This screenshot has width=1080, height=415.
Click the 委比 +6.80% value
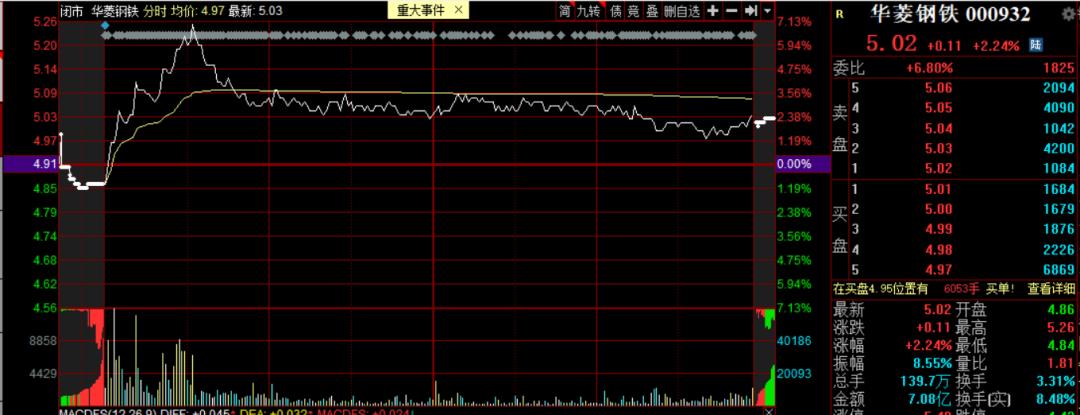click(930, 67)
